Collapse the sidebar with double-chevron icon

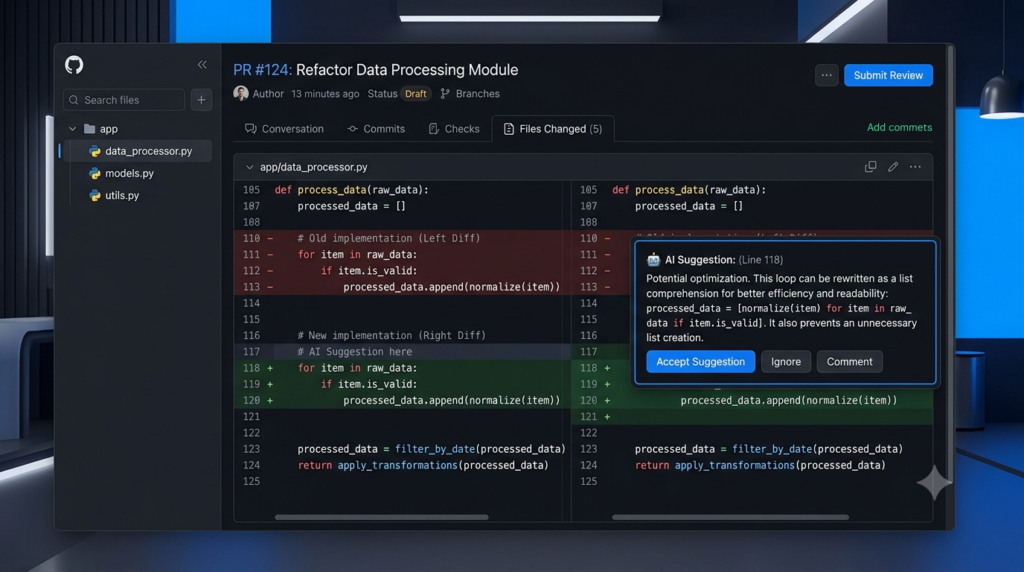[202, 64]
